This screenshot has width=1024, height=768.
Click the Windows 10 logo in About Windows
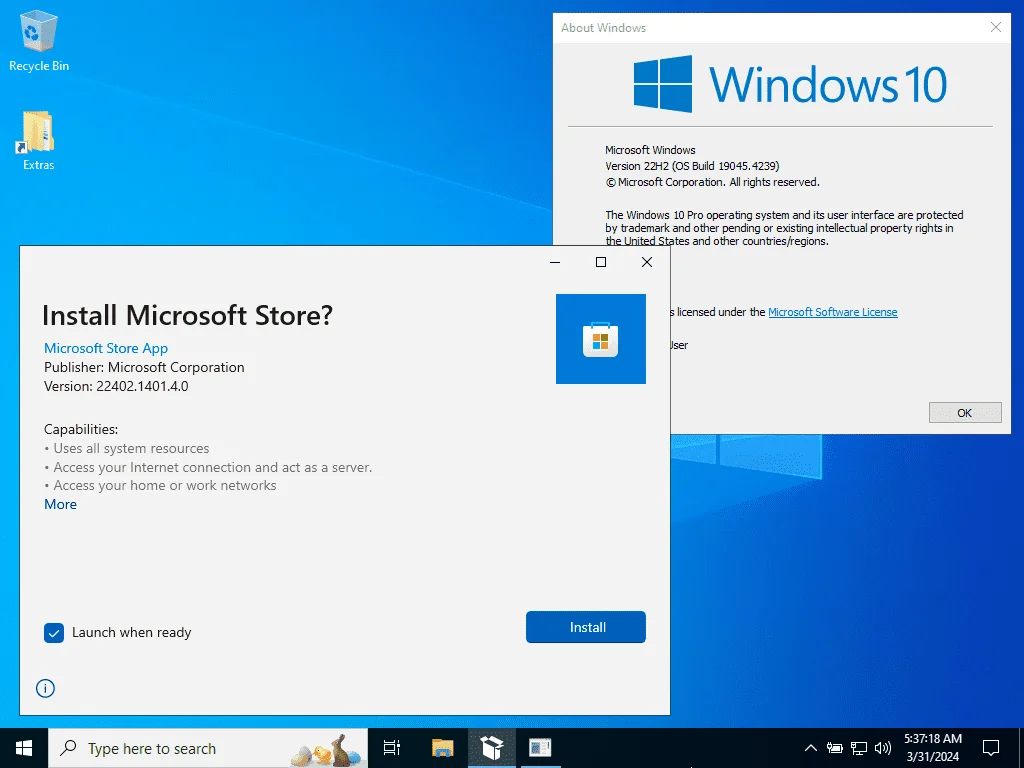(790, 84)
